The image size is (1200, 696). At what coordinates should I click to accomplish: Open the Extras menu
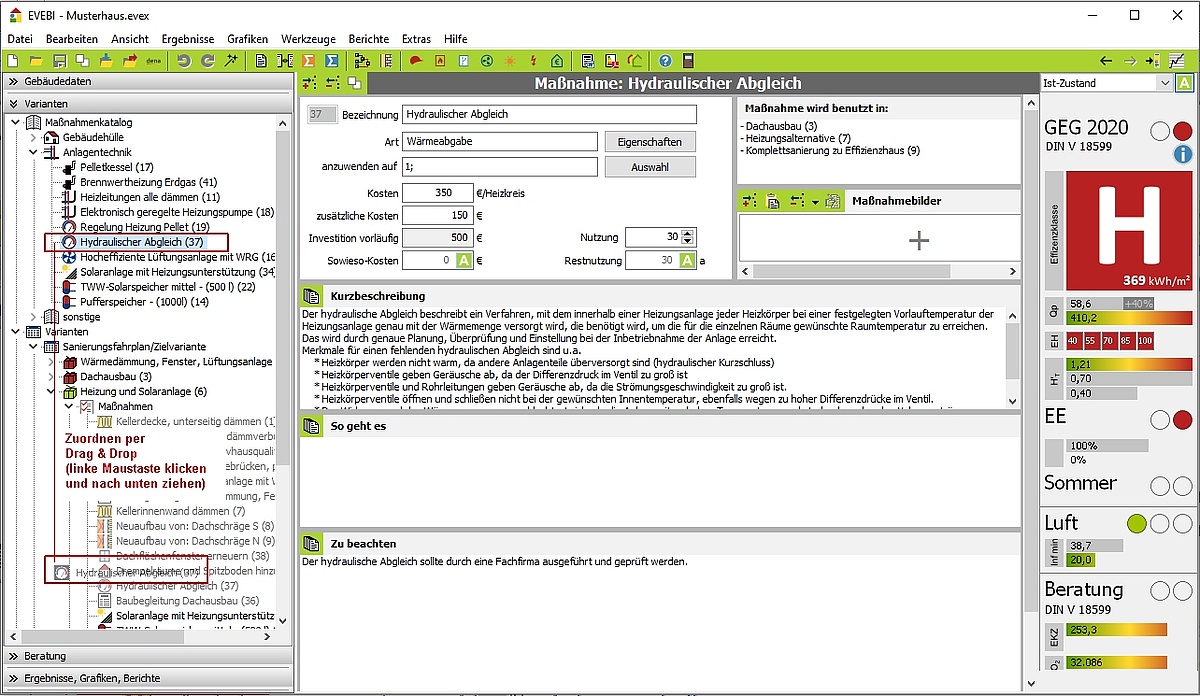coord(416,39)
